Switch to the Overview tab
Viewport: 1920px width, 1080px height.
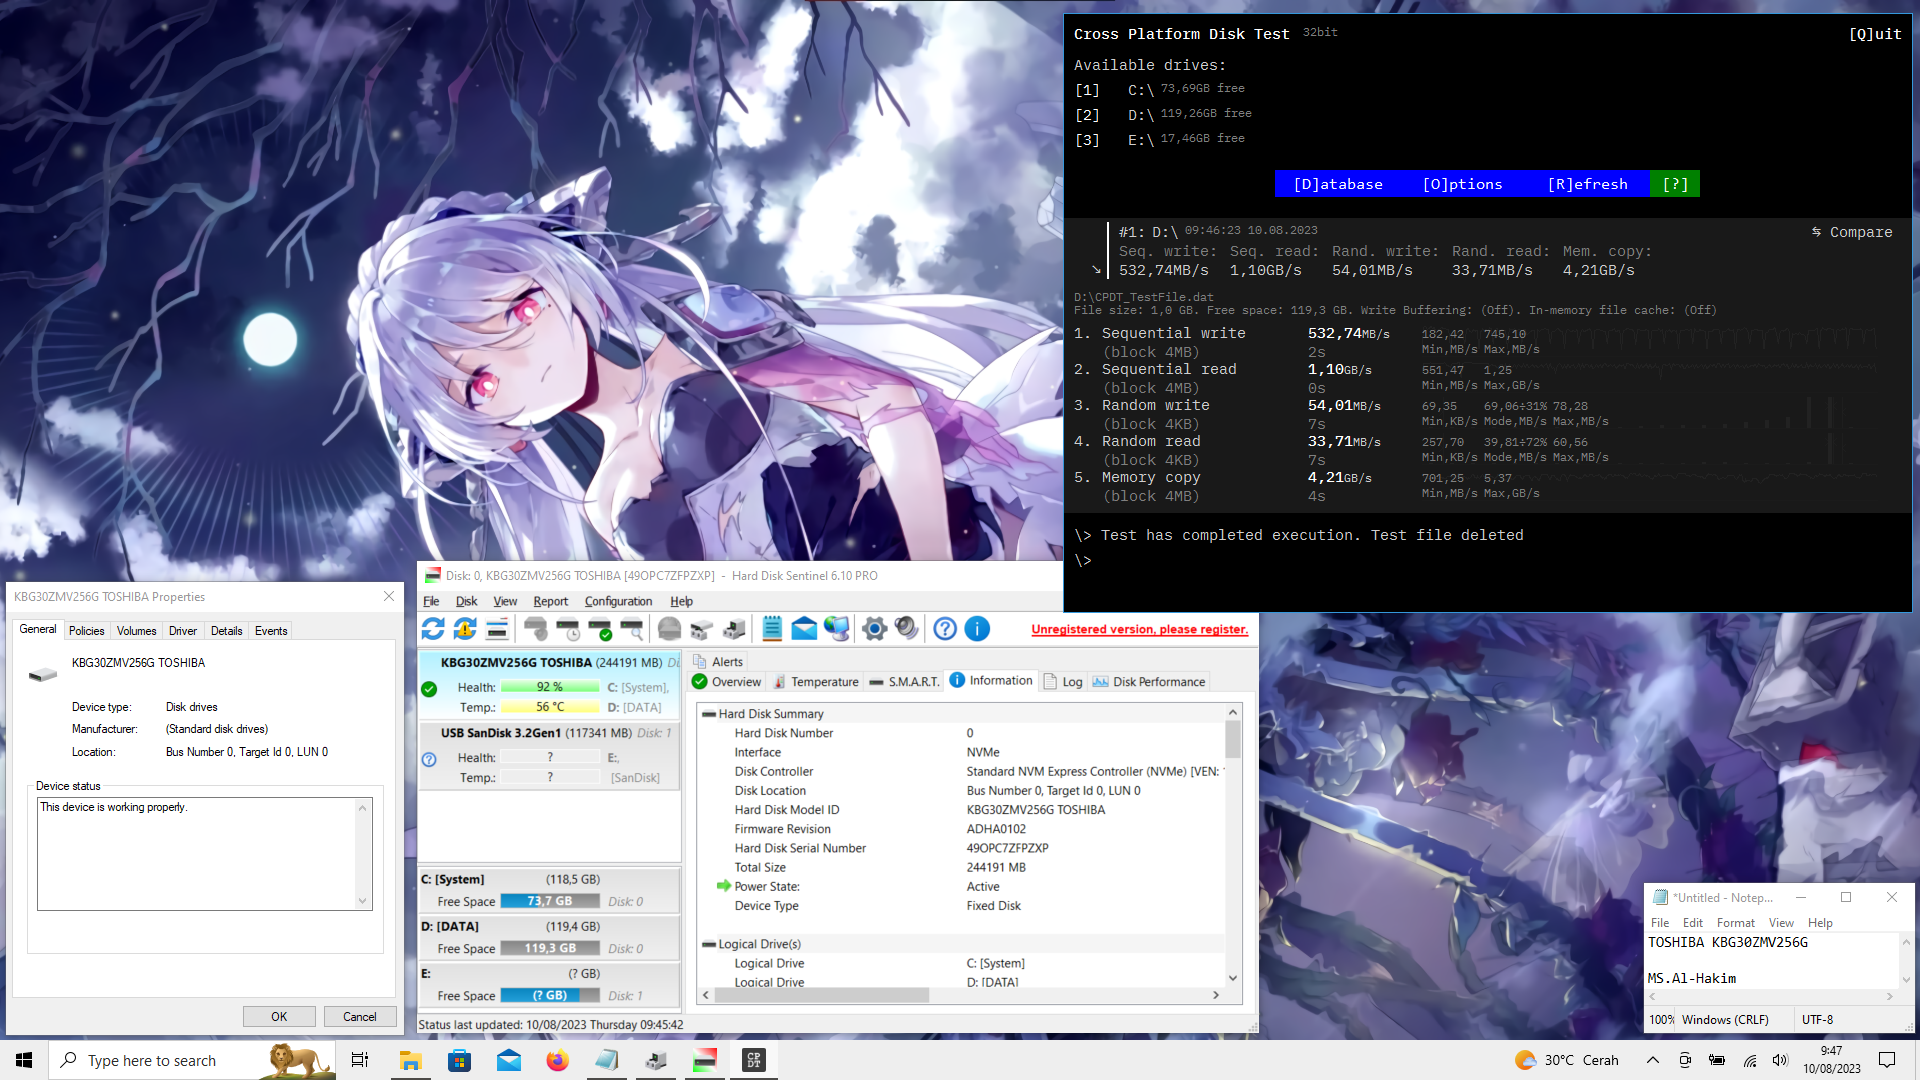tap(727, 682)
